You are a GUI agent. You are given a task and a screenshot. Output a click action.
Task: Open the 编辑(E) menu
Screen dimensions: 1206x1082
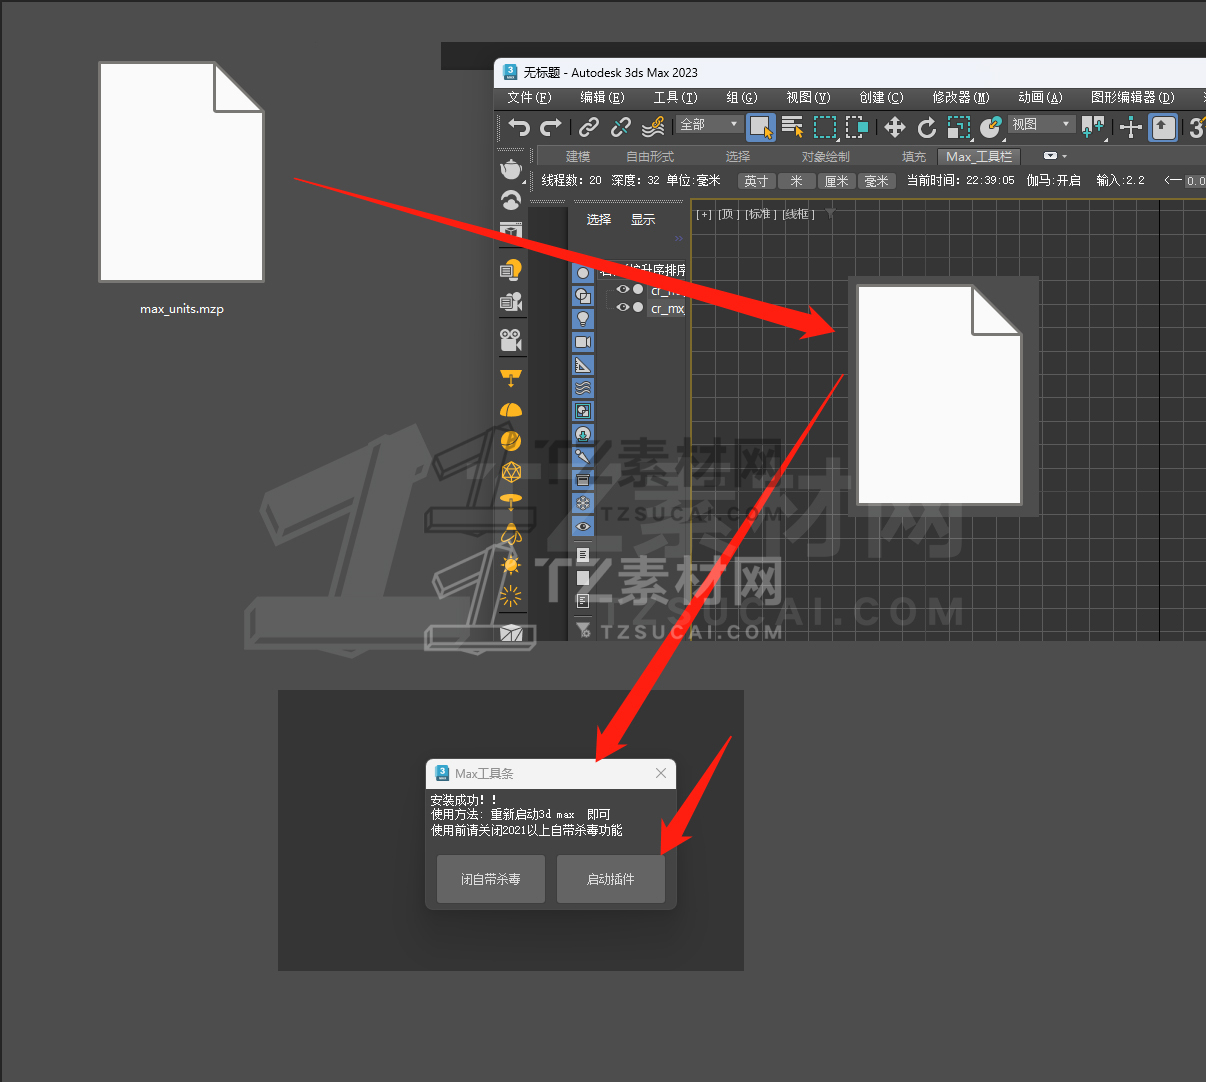(x=602, y=97)
